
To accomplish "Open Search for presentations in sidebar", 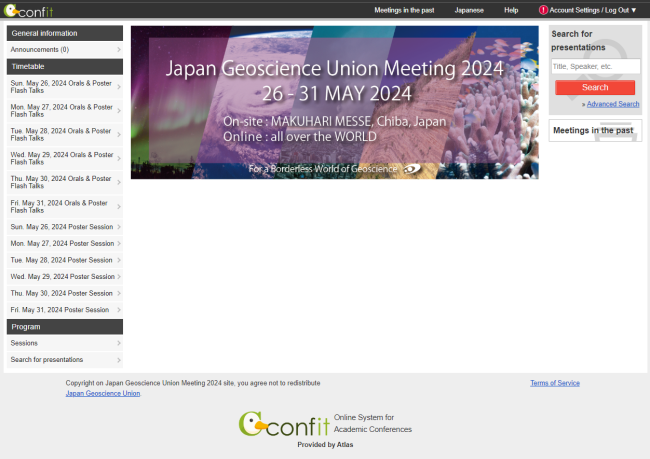I will pos(65,359).
